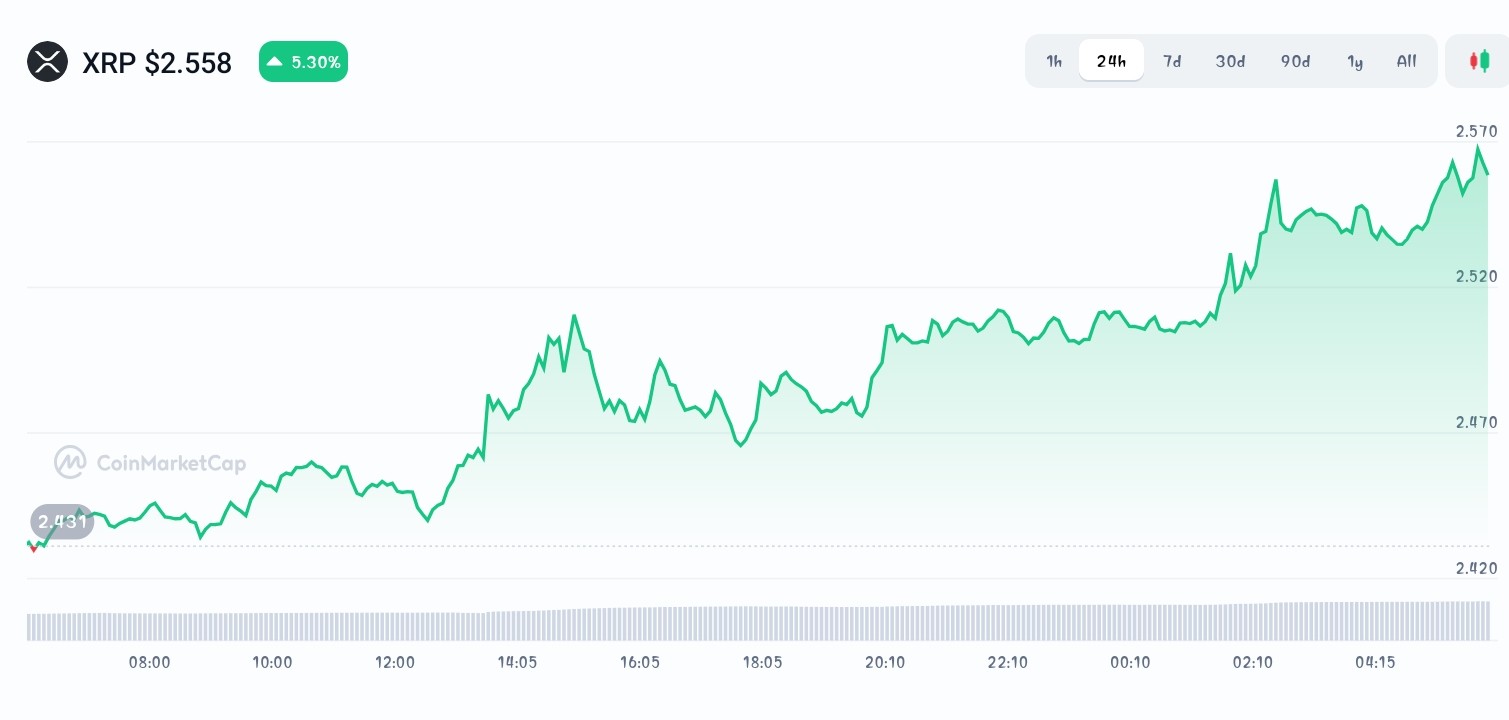Click the red starting marker on price line

[x=34, y=548]
